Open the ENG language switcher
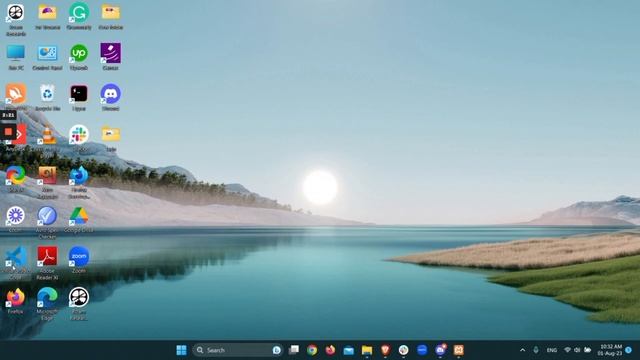This screenshot has width=640, height=360. click(552, 350)
